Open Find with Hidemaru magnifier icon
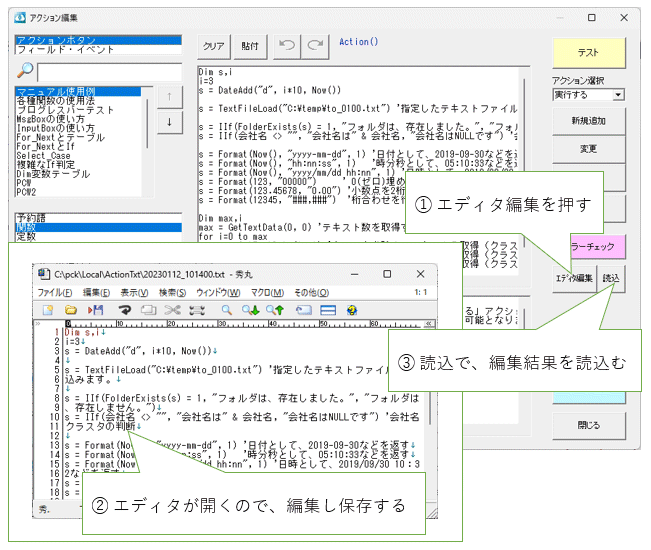 click(x=226, y=310)
